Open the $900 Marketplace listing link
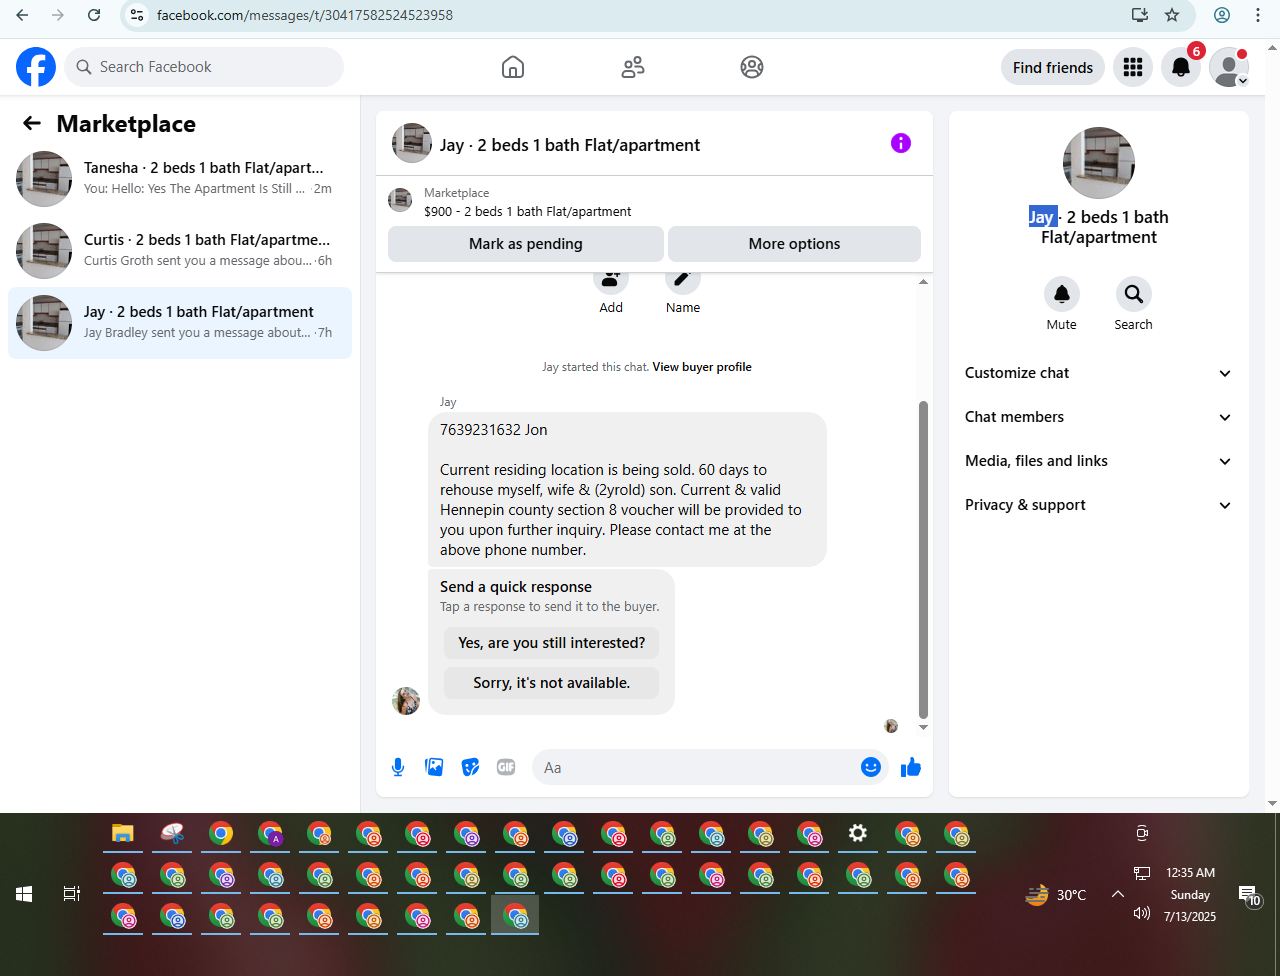The image size is (1280, 976). click(x=528, y=212)
